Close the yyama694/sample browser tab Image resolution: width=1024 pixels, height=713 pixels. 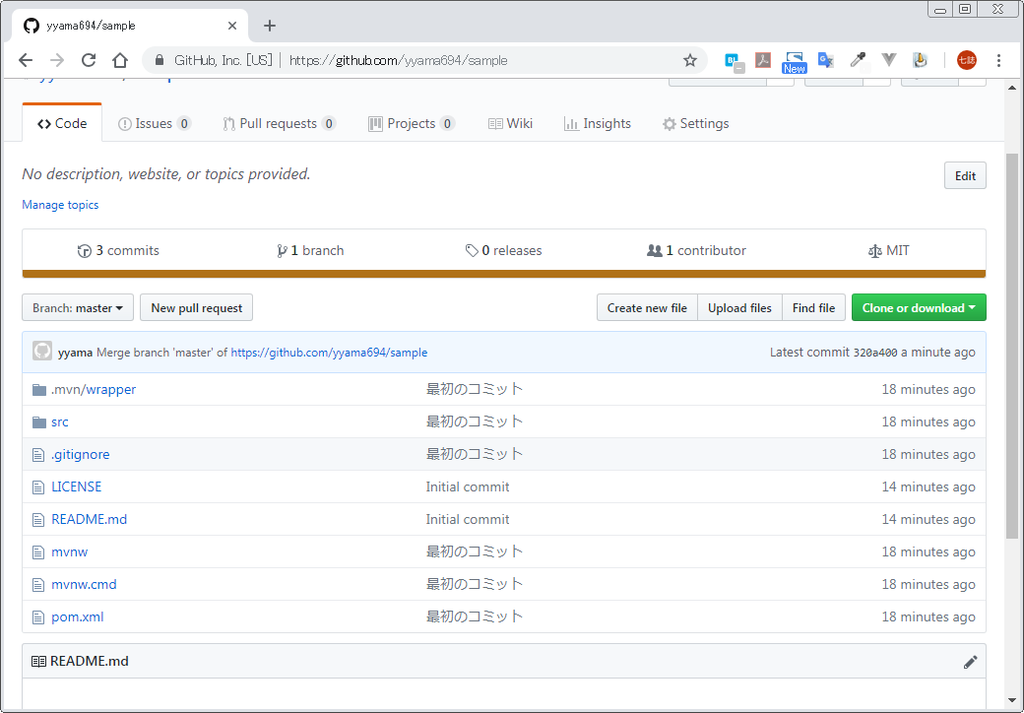click(x=232, y=26)
